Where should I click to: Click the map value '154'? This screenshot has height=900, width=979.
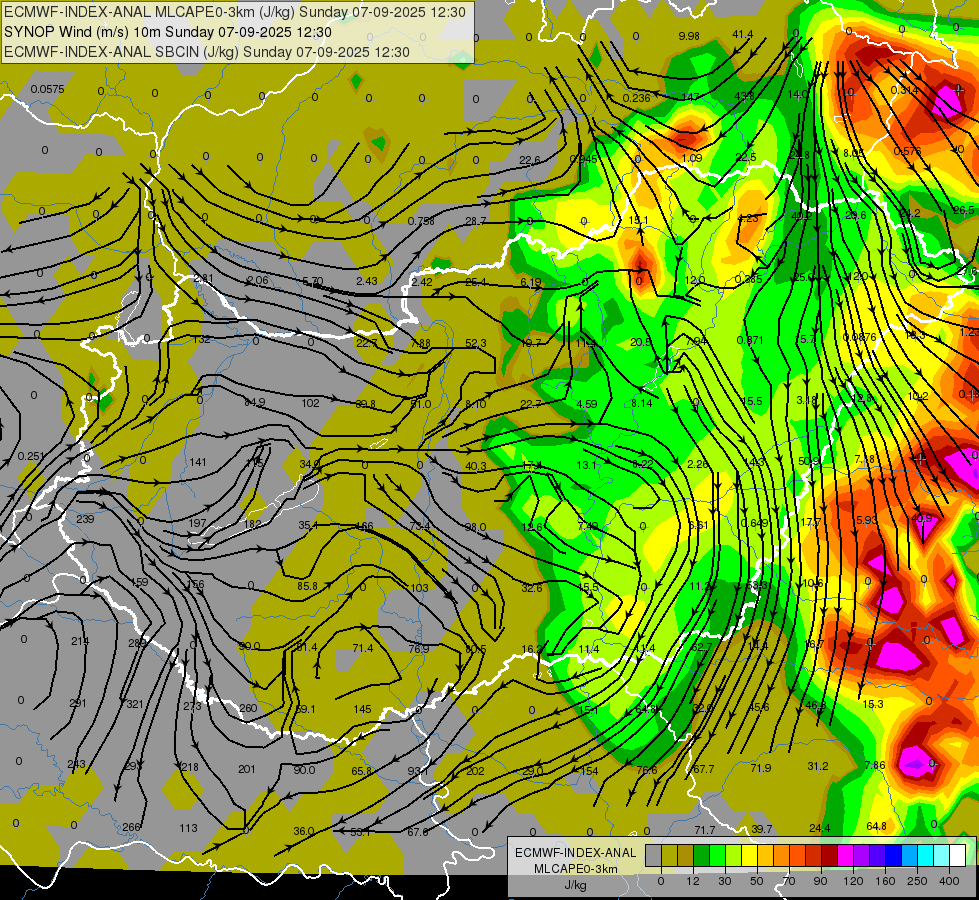click(589, 771)
